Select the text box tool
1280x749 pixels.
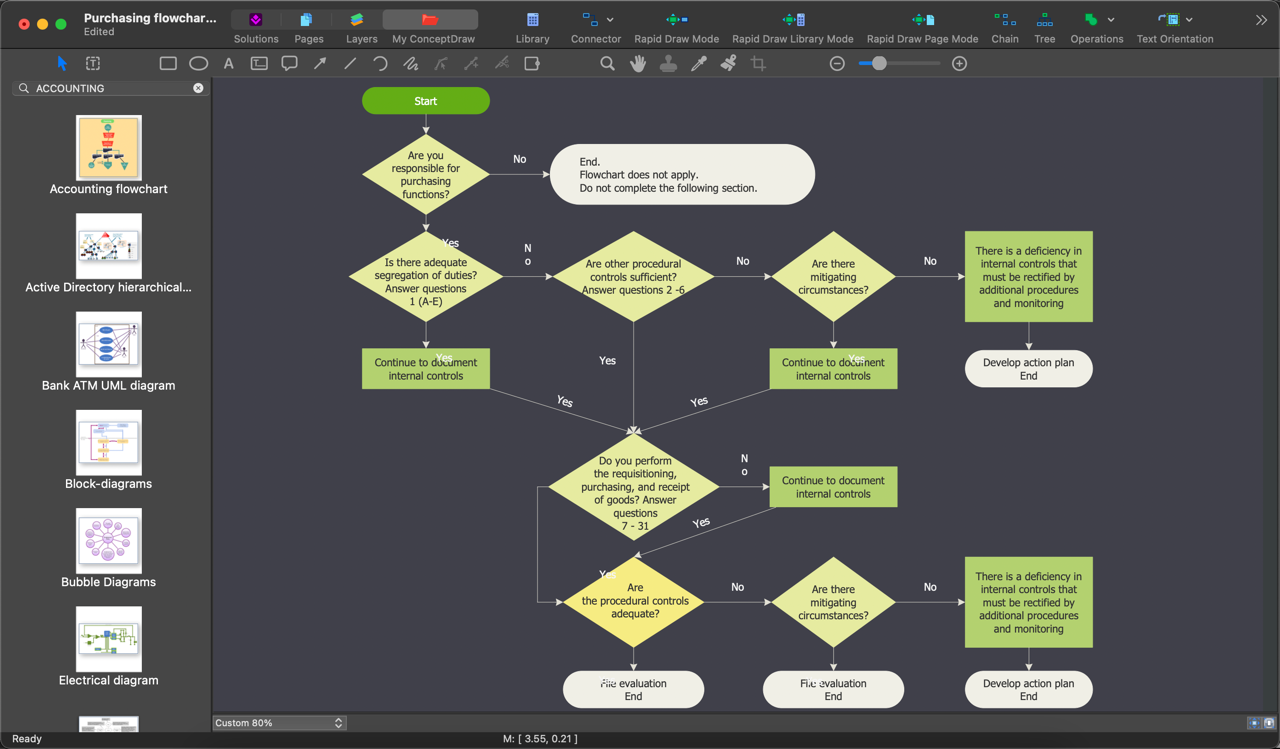[259, 63]
